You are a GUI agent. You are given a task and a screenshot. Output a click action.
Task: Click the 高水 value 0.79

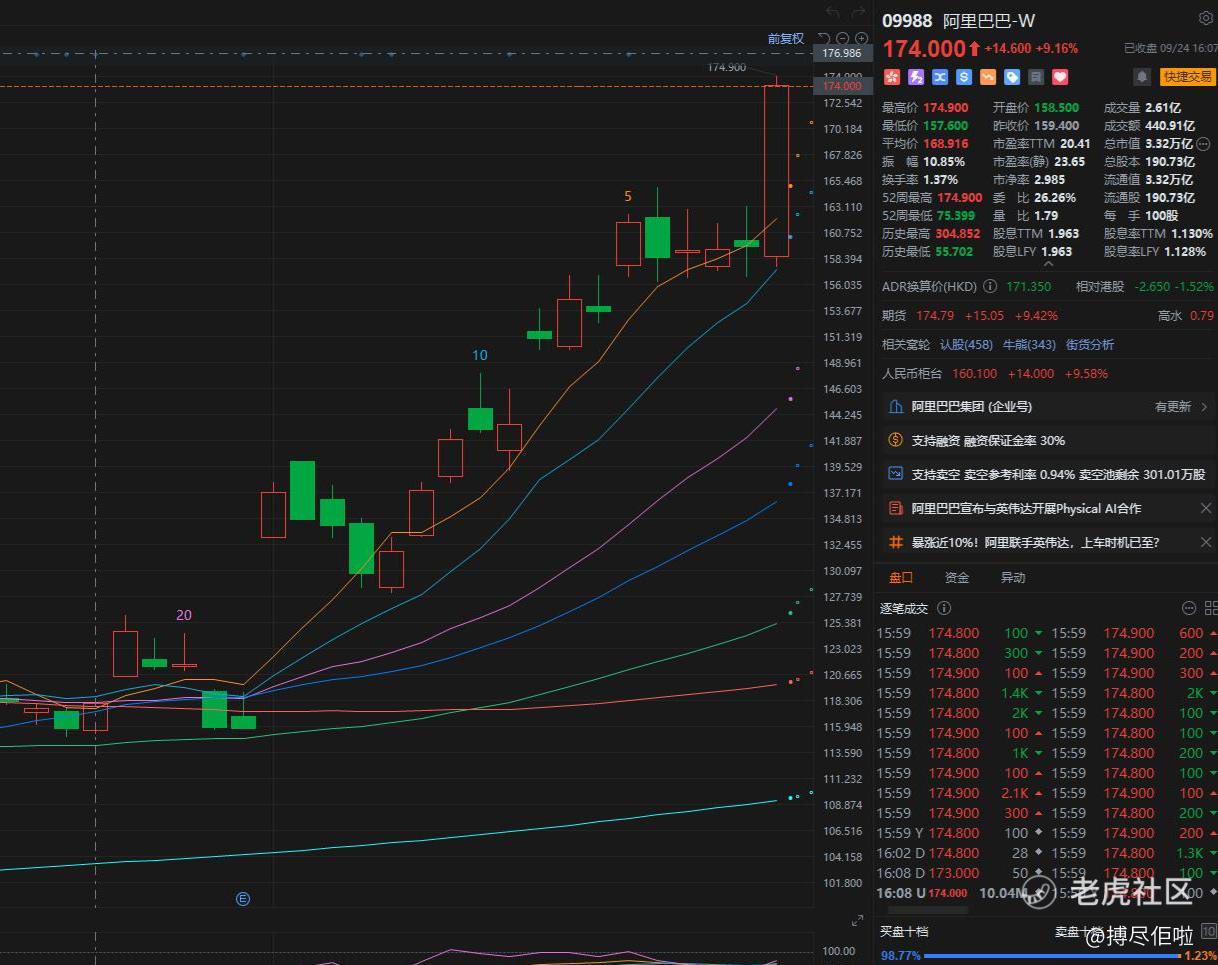tap(1202, 316)
